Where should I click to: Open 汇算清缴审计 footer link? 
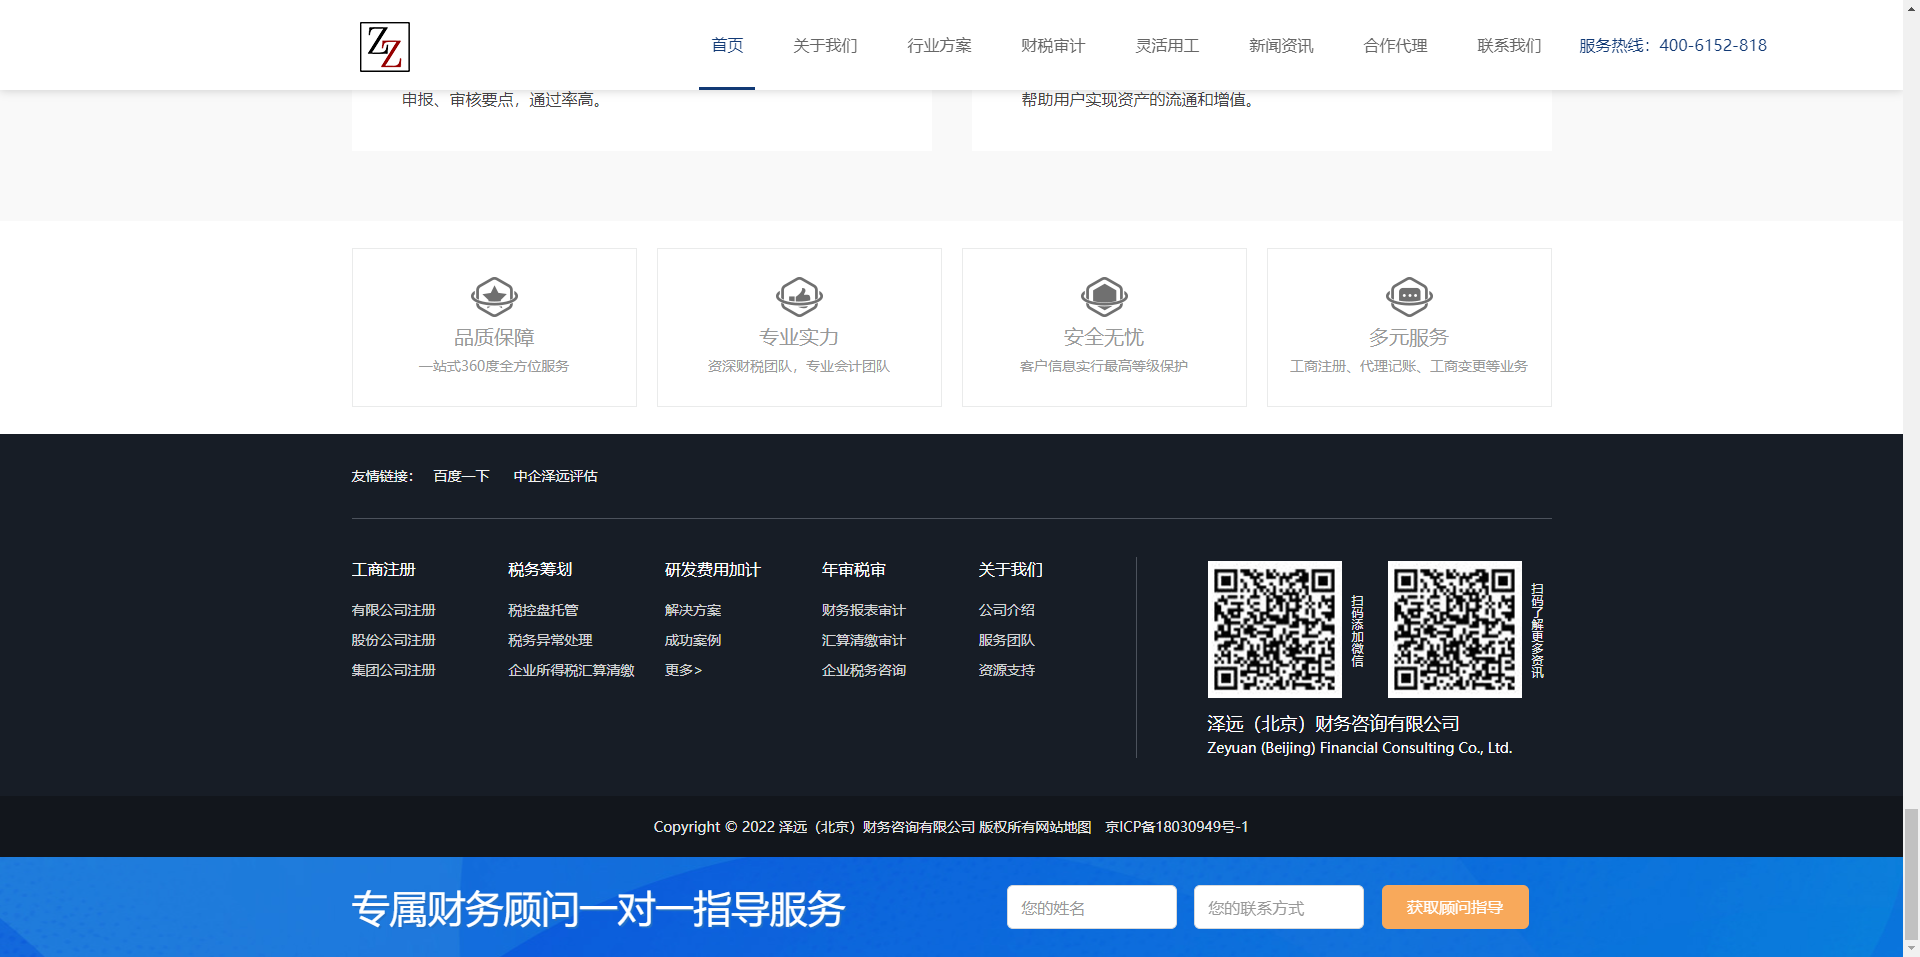point(863,640)
